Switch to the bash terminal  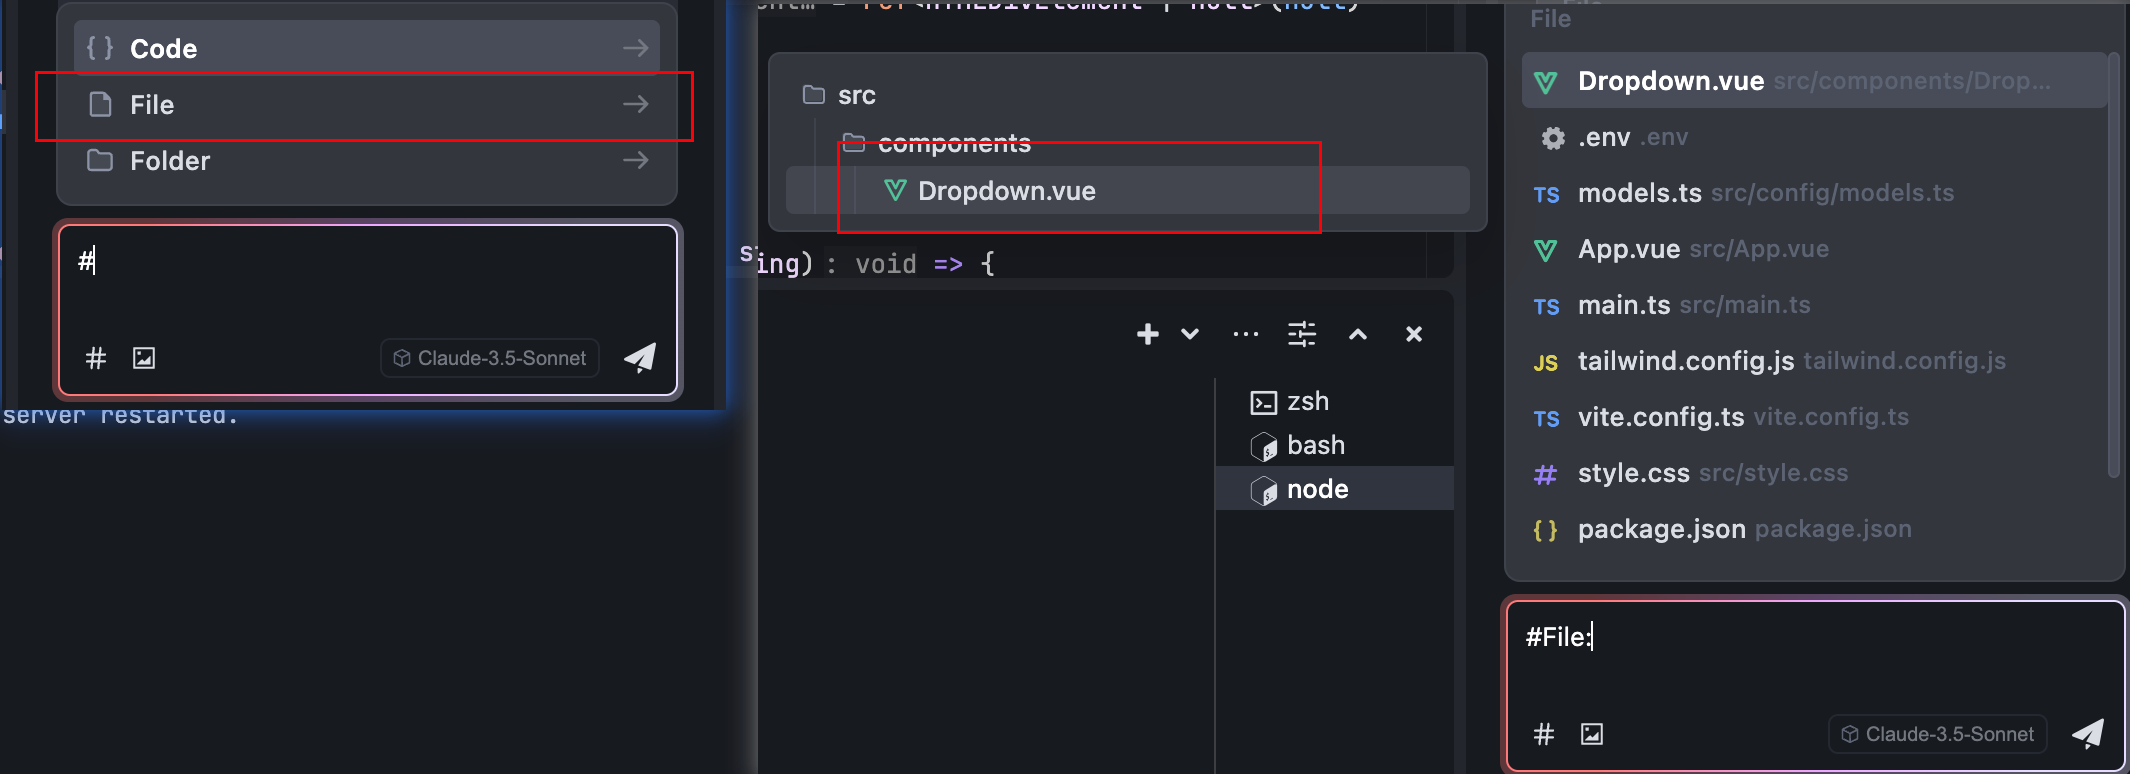click(x=1315, y=445)
